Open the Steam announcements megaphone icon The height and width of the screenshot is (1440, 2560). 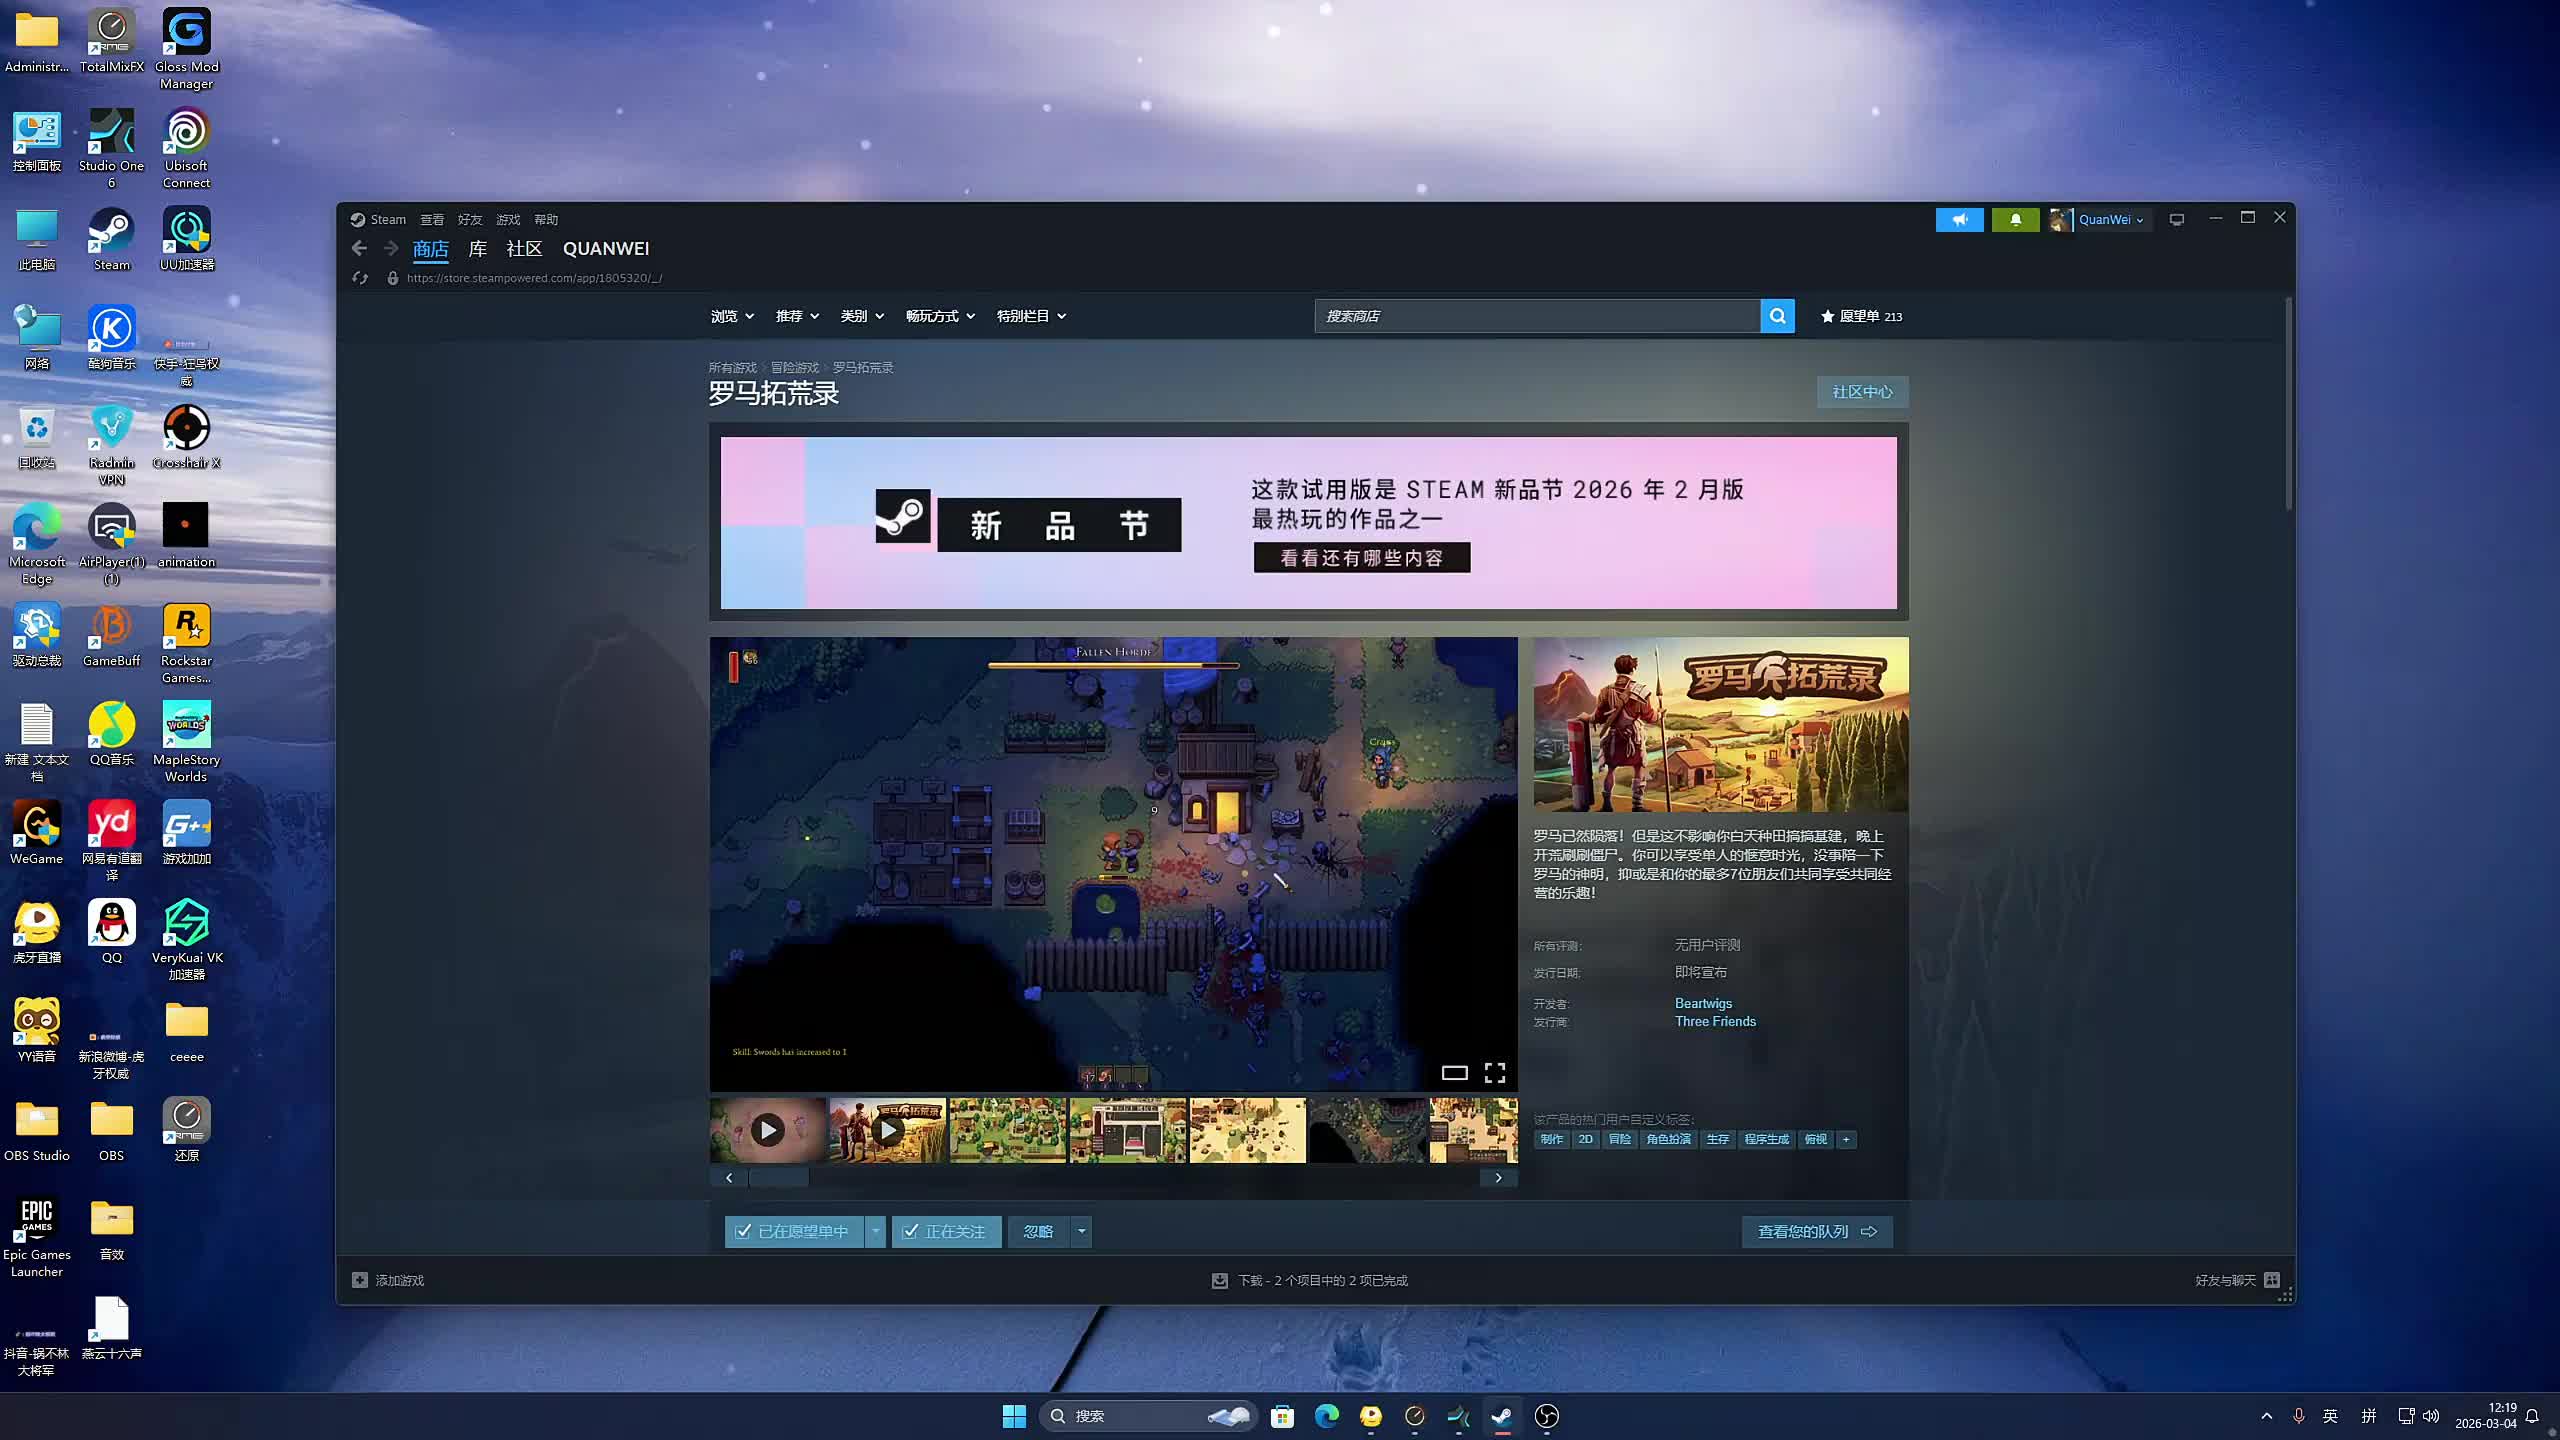point(1959,220)
